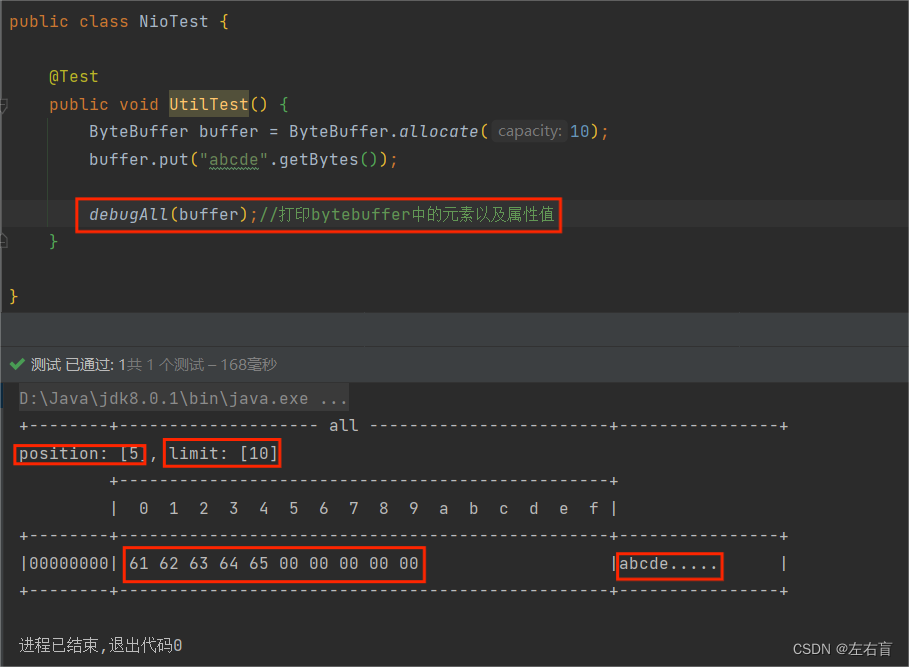Click the 'all' header in console output
Image resolution: width=909 pixels, height=667 pixels.
pyautogui.click(x=344, y=426)
